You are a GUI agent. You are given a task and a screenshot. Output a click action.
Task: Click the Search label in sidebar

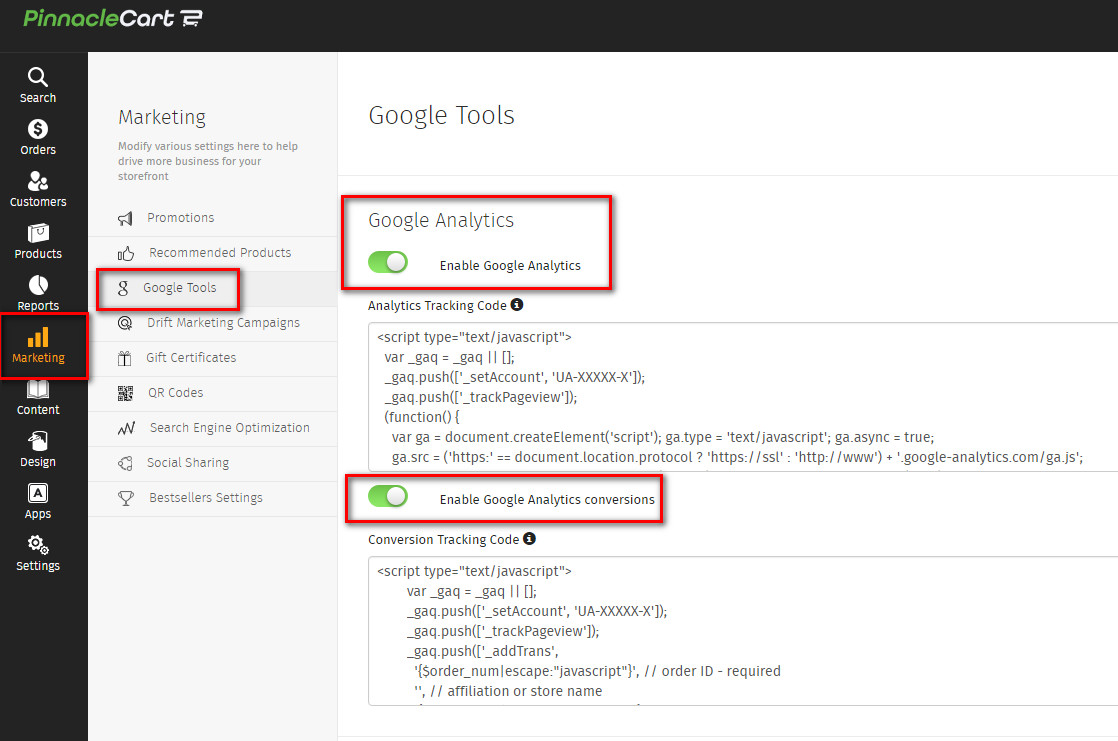pos(38,98)
